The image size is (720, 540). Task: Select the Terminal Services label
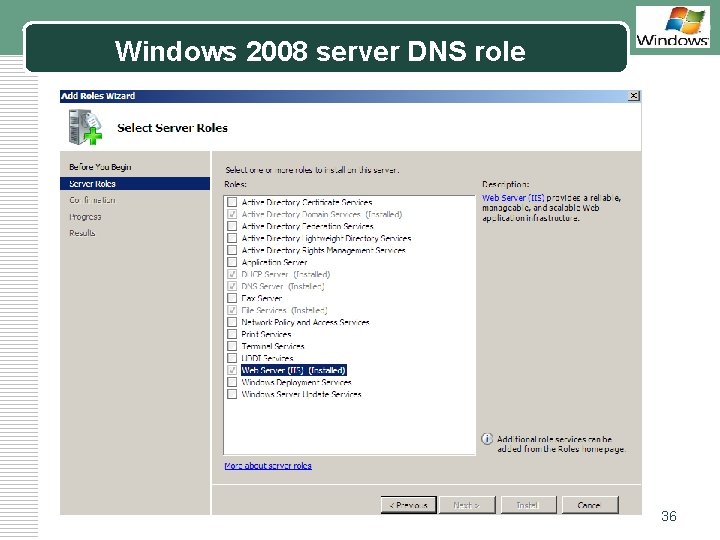tap(273, 346)
